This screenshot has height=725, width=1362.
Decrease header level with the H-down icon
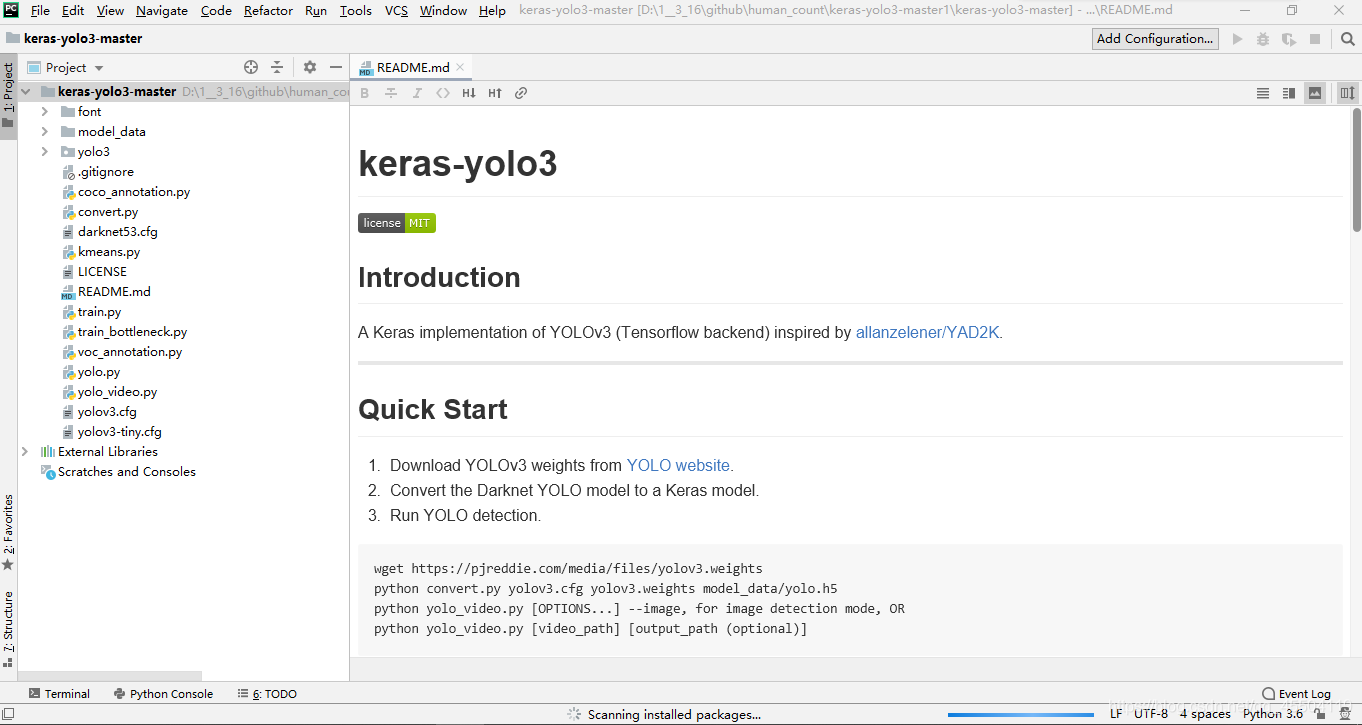coord(469,92)
